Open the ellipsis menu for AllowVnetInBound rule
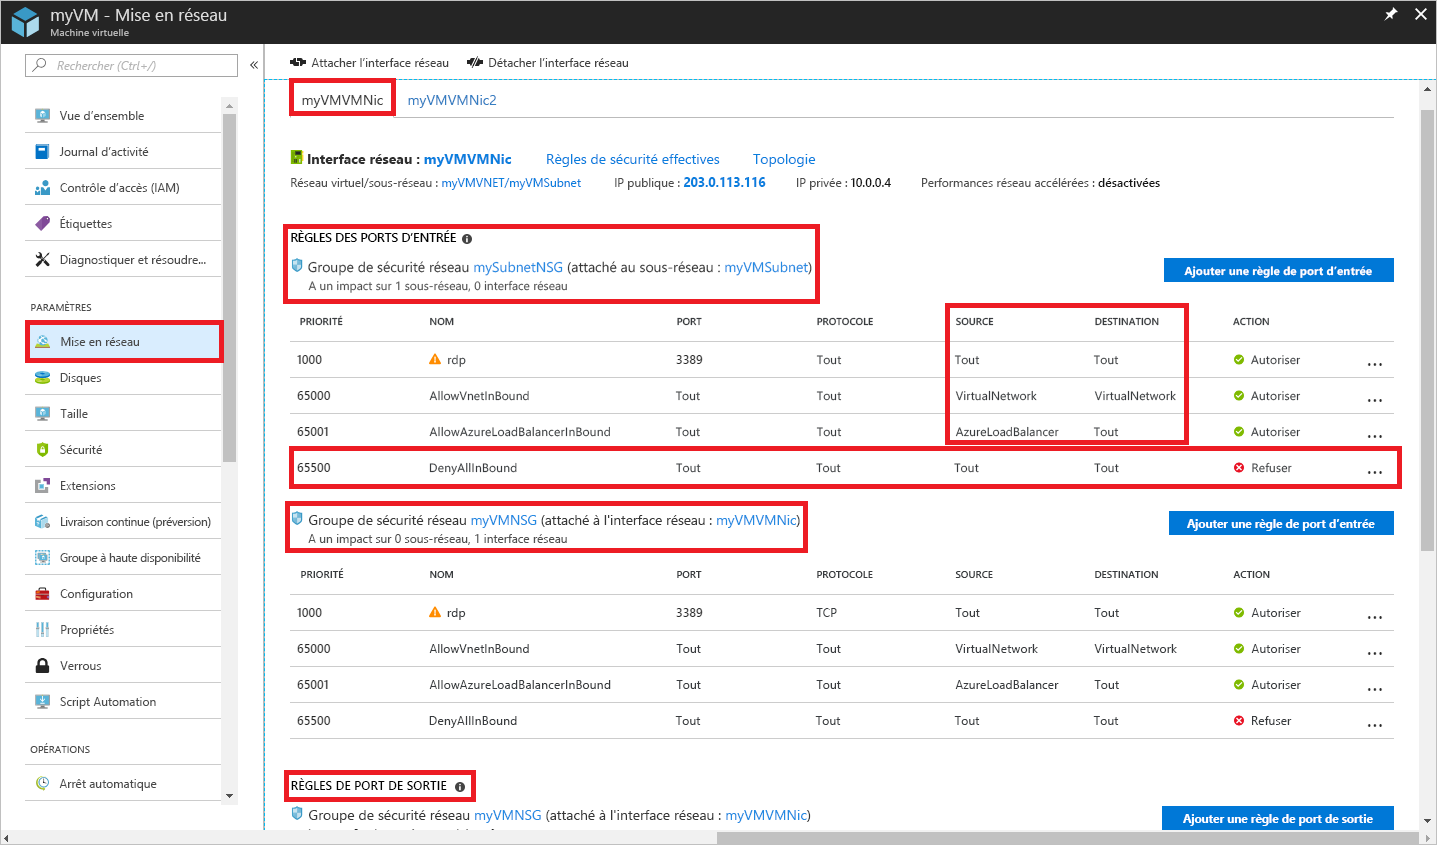This screenshot has height=845, width=1437. click(x=1375, y=397)
